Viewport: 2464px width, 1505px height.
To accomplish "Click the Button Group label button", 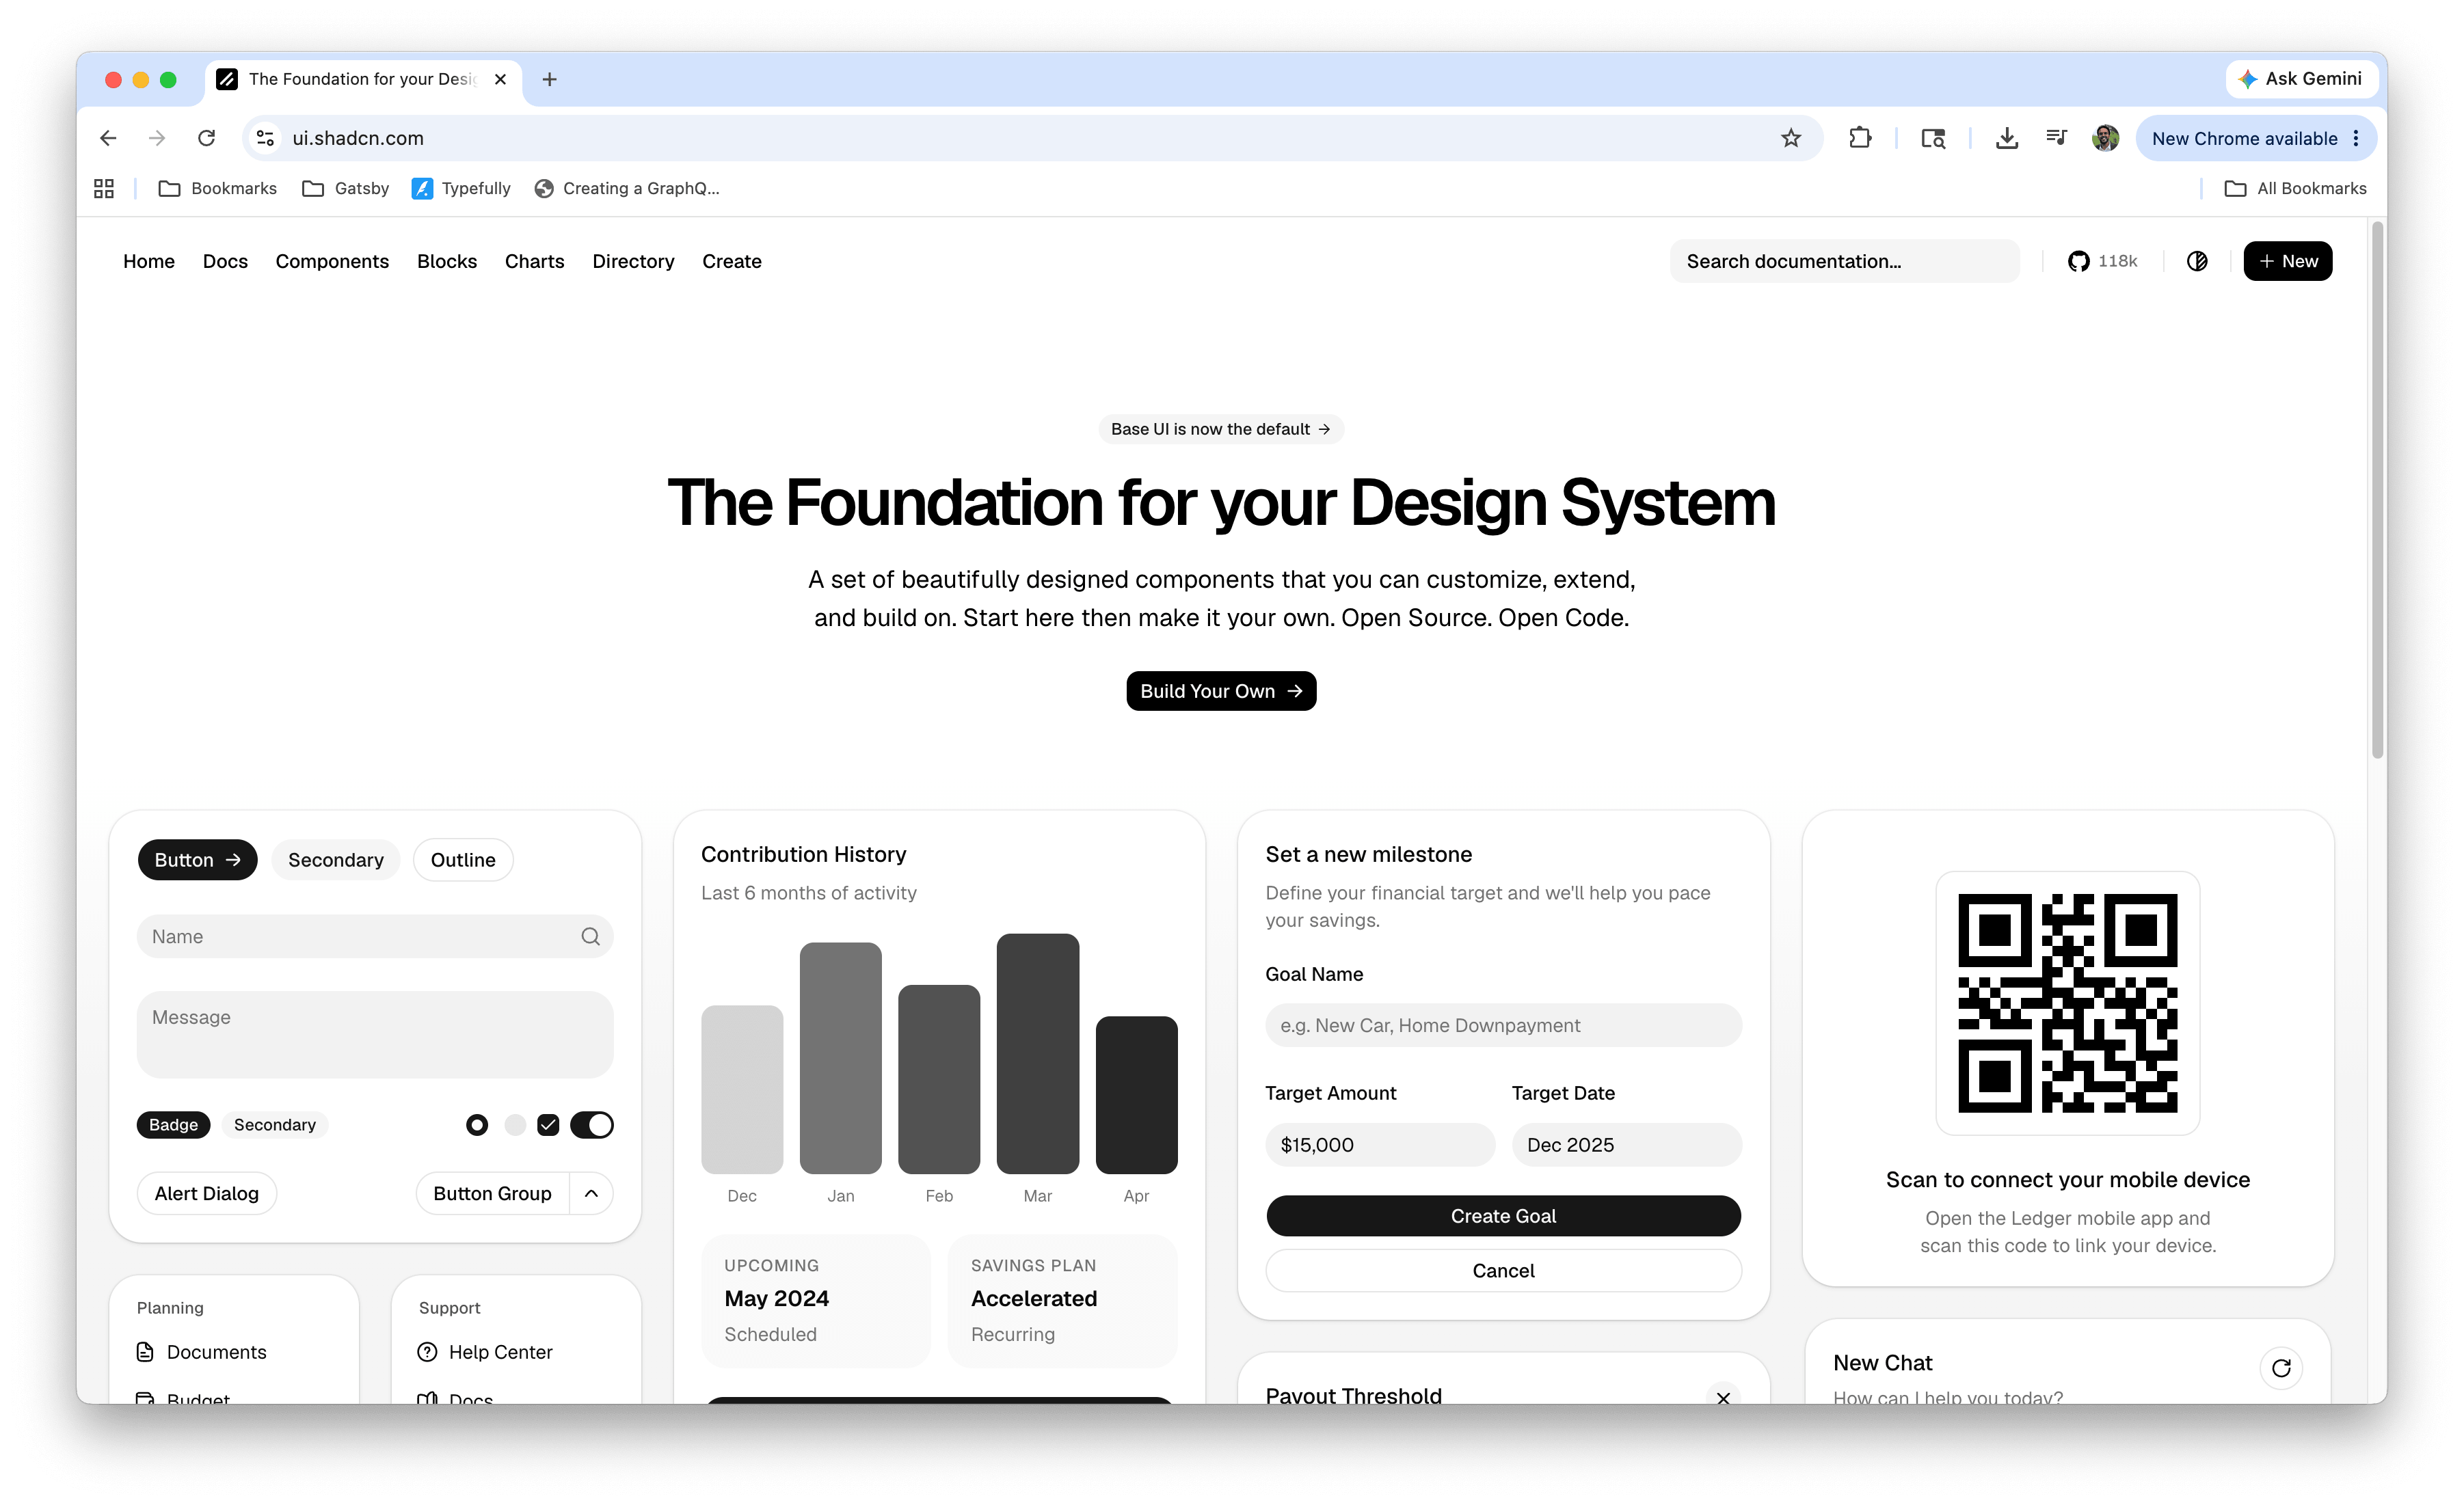I will (492, 1193).
